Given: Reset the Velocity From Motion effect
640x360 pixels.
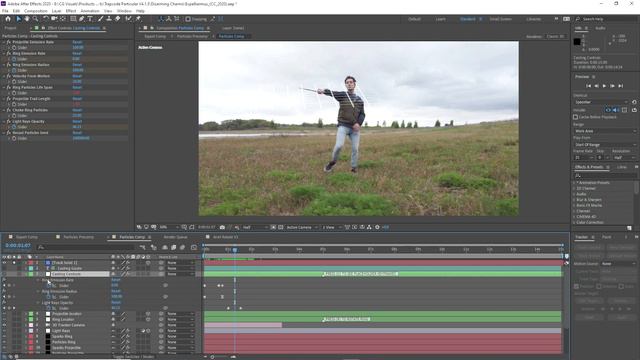Looking at the screenshot, I should (77, 76).
